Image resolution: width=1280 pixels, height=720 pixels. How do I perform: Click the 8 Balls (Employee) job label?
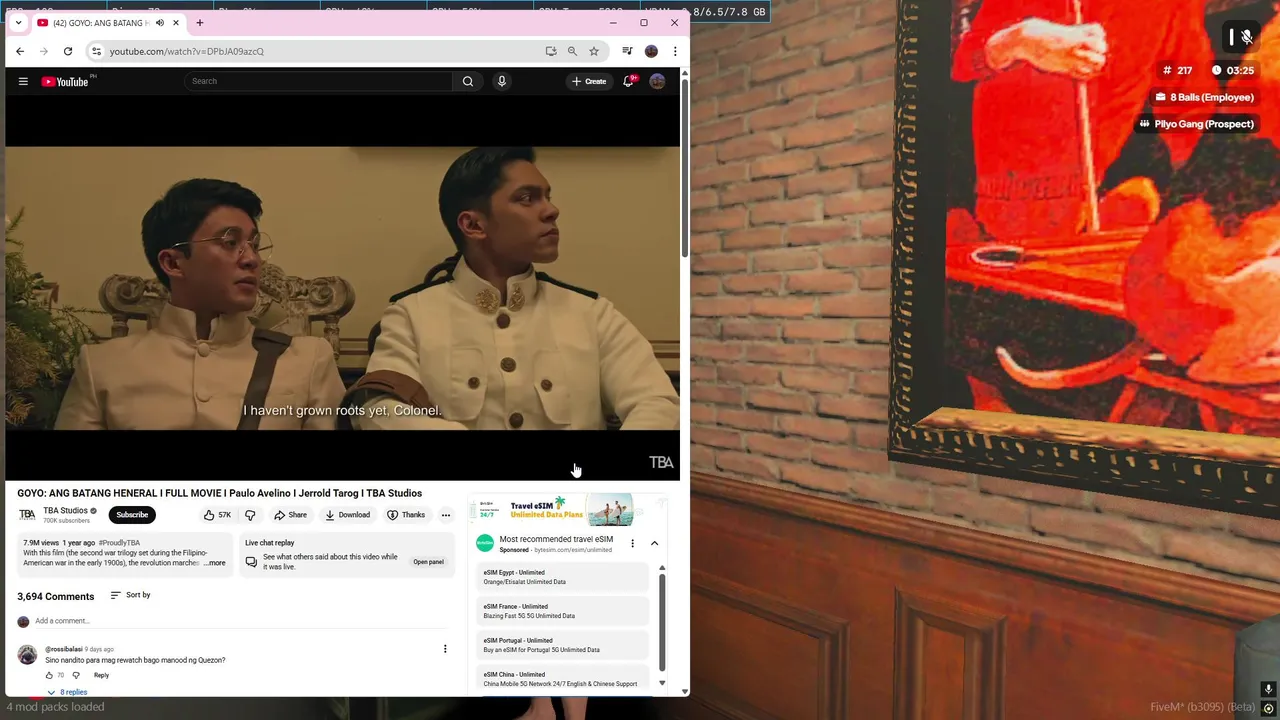tap(1204, 97)
